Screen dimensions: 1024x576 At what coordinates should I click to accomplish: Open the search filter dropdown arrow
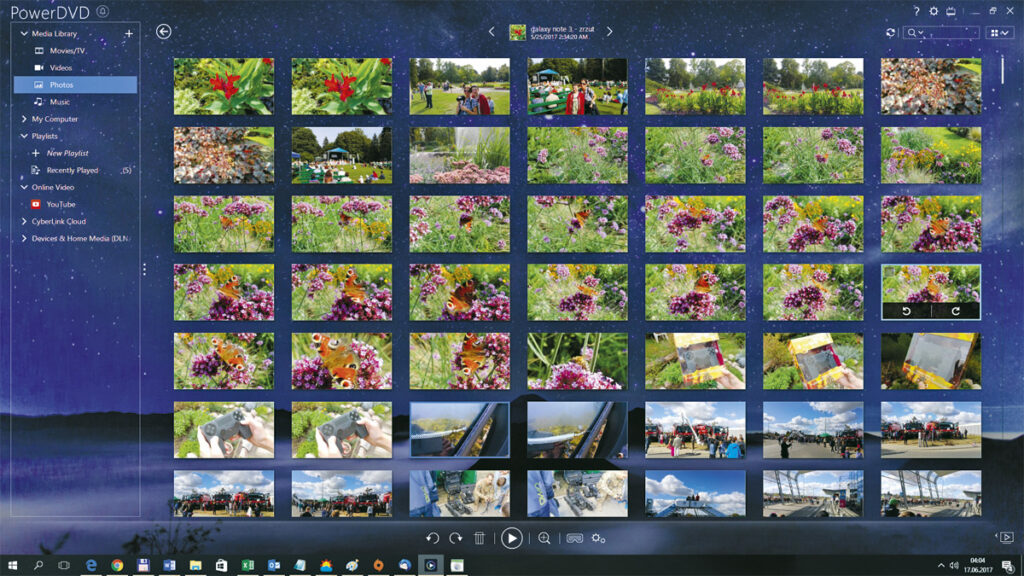click(x=921, y=33)
